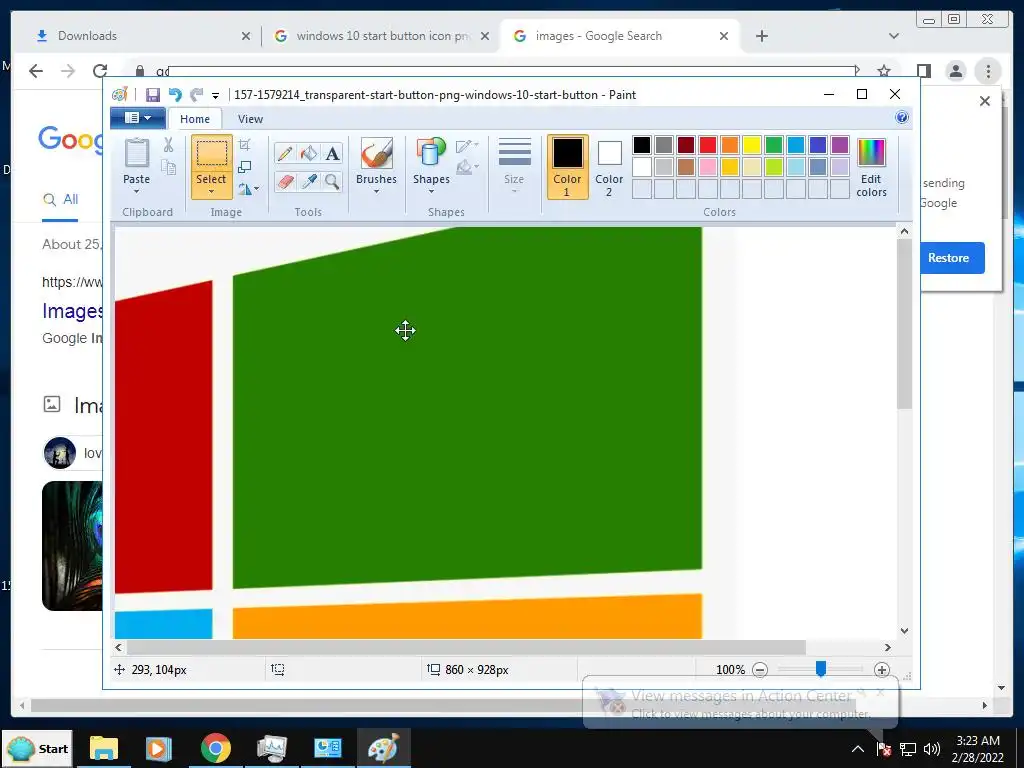This screenshot has height=768, width=1024.
Task: Pick the purple color swatch
Action: pyautogui.click(x=840, y=145)
